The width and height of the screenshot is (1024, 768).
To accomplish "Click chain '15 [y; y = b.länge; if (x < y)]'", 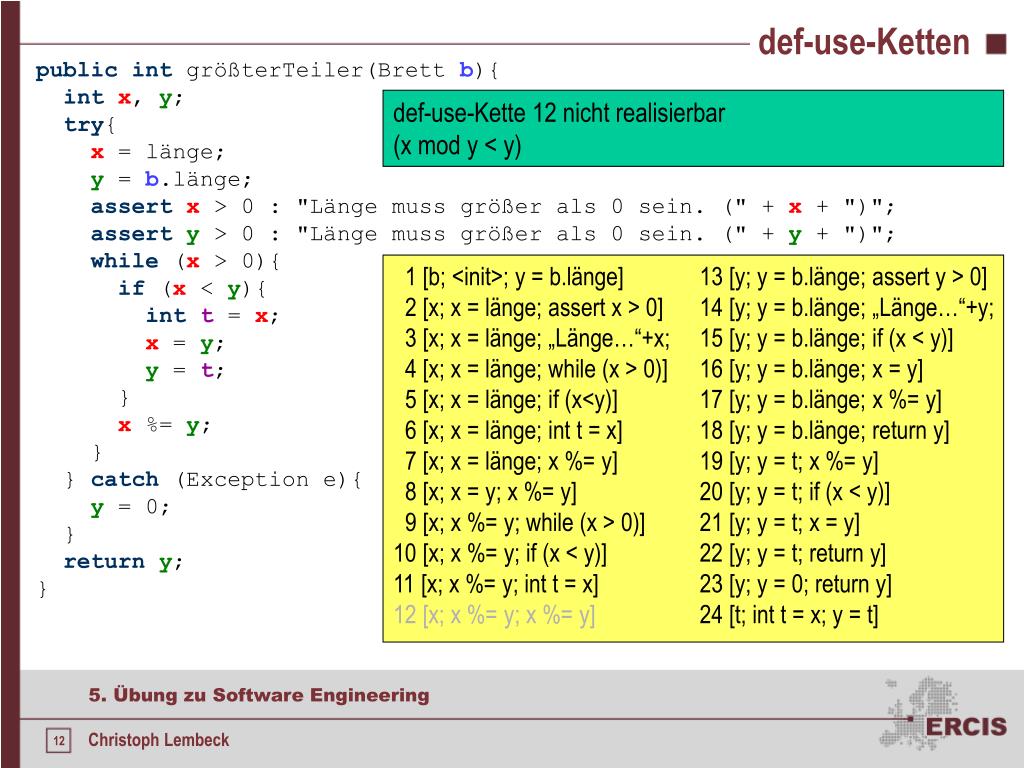I will pyautogui.click(x=826, y=339).
